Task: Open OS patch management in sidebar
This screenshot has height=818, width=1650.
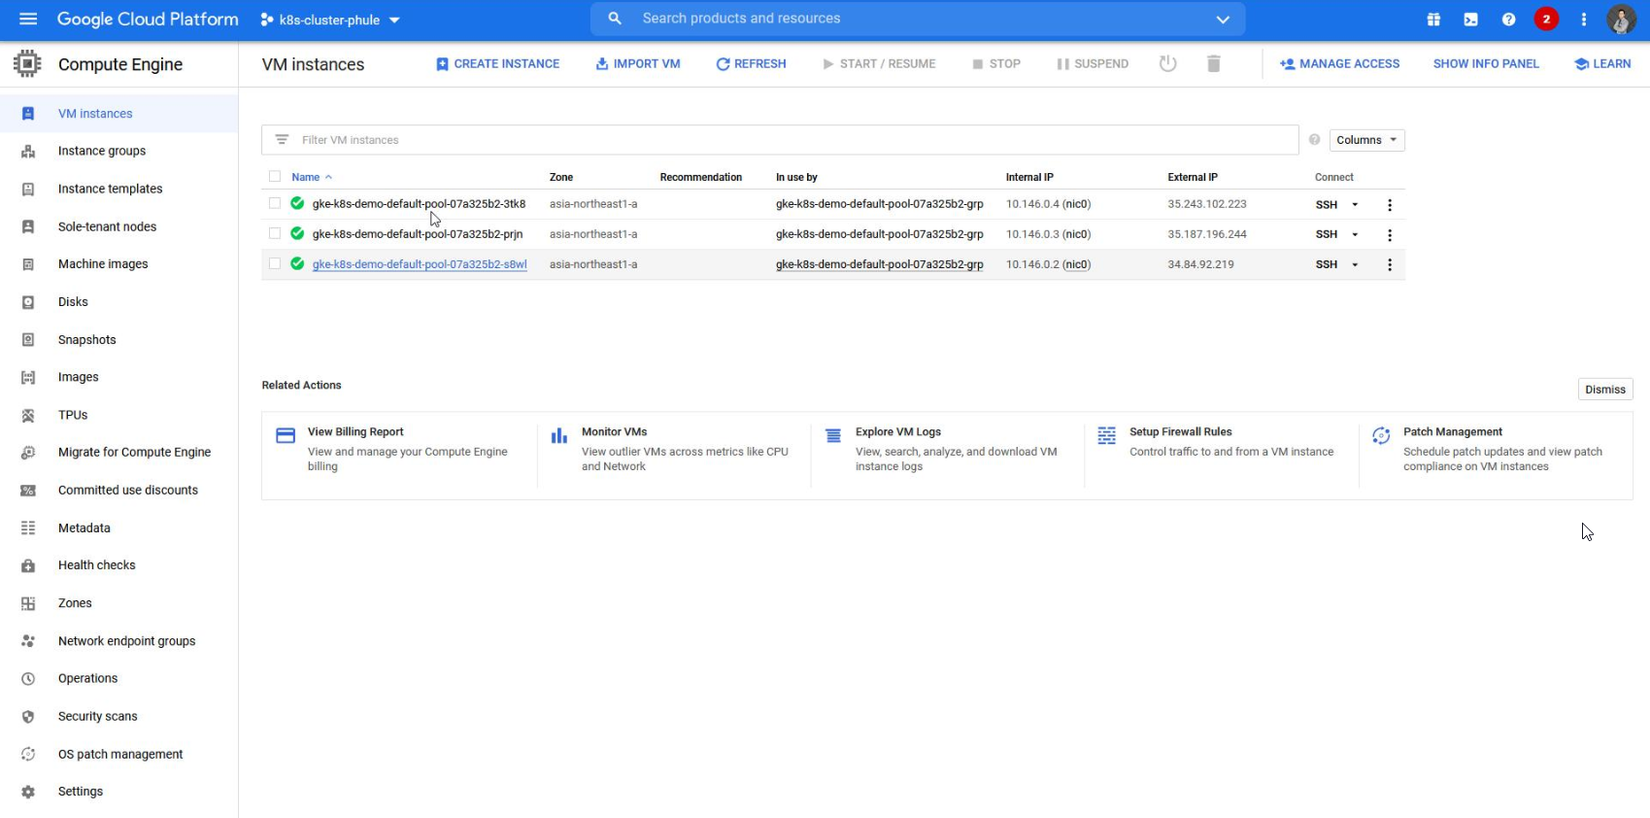Action: 119,754
